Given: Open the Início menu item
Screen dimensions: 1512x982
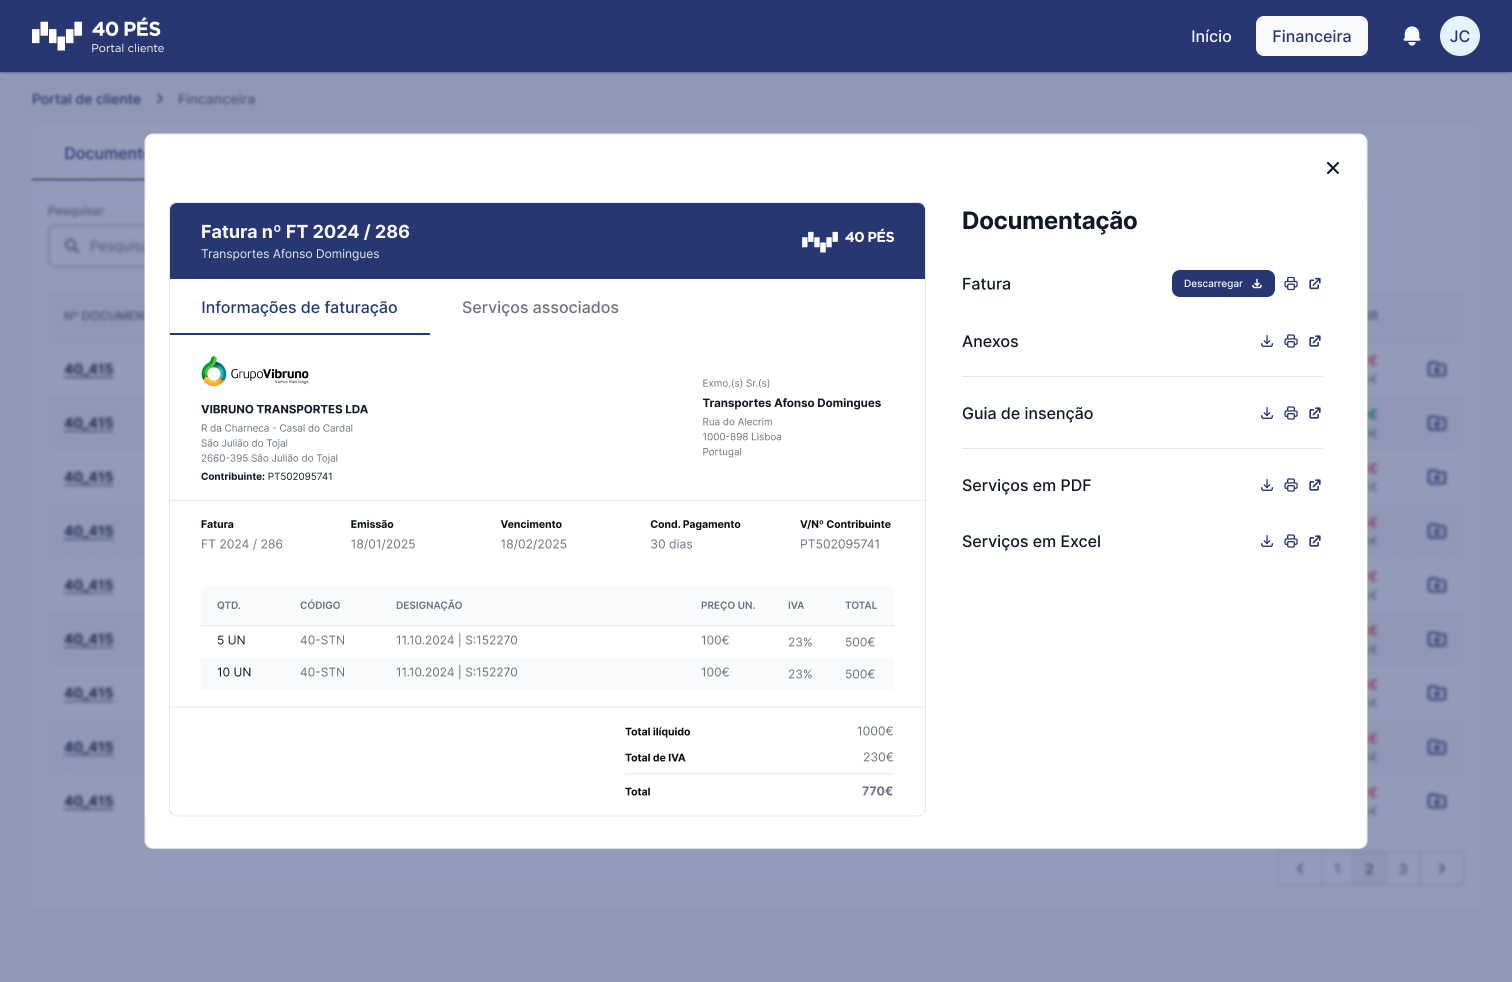Looking at the screenshot, I should click(x=1210, y=35).
